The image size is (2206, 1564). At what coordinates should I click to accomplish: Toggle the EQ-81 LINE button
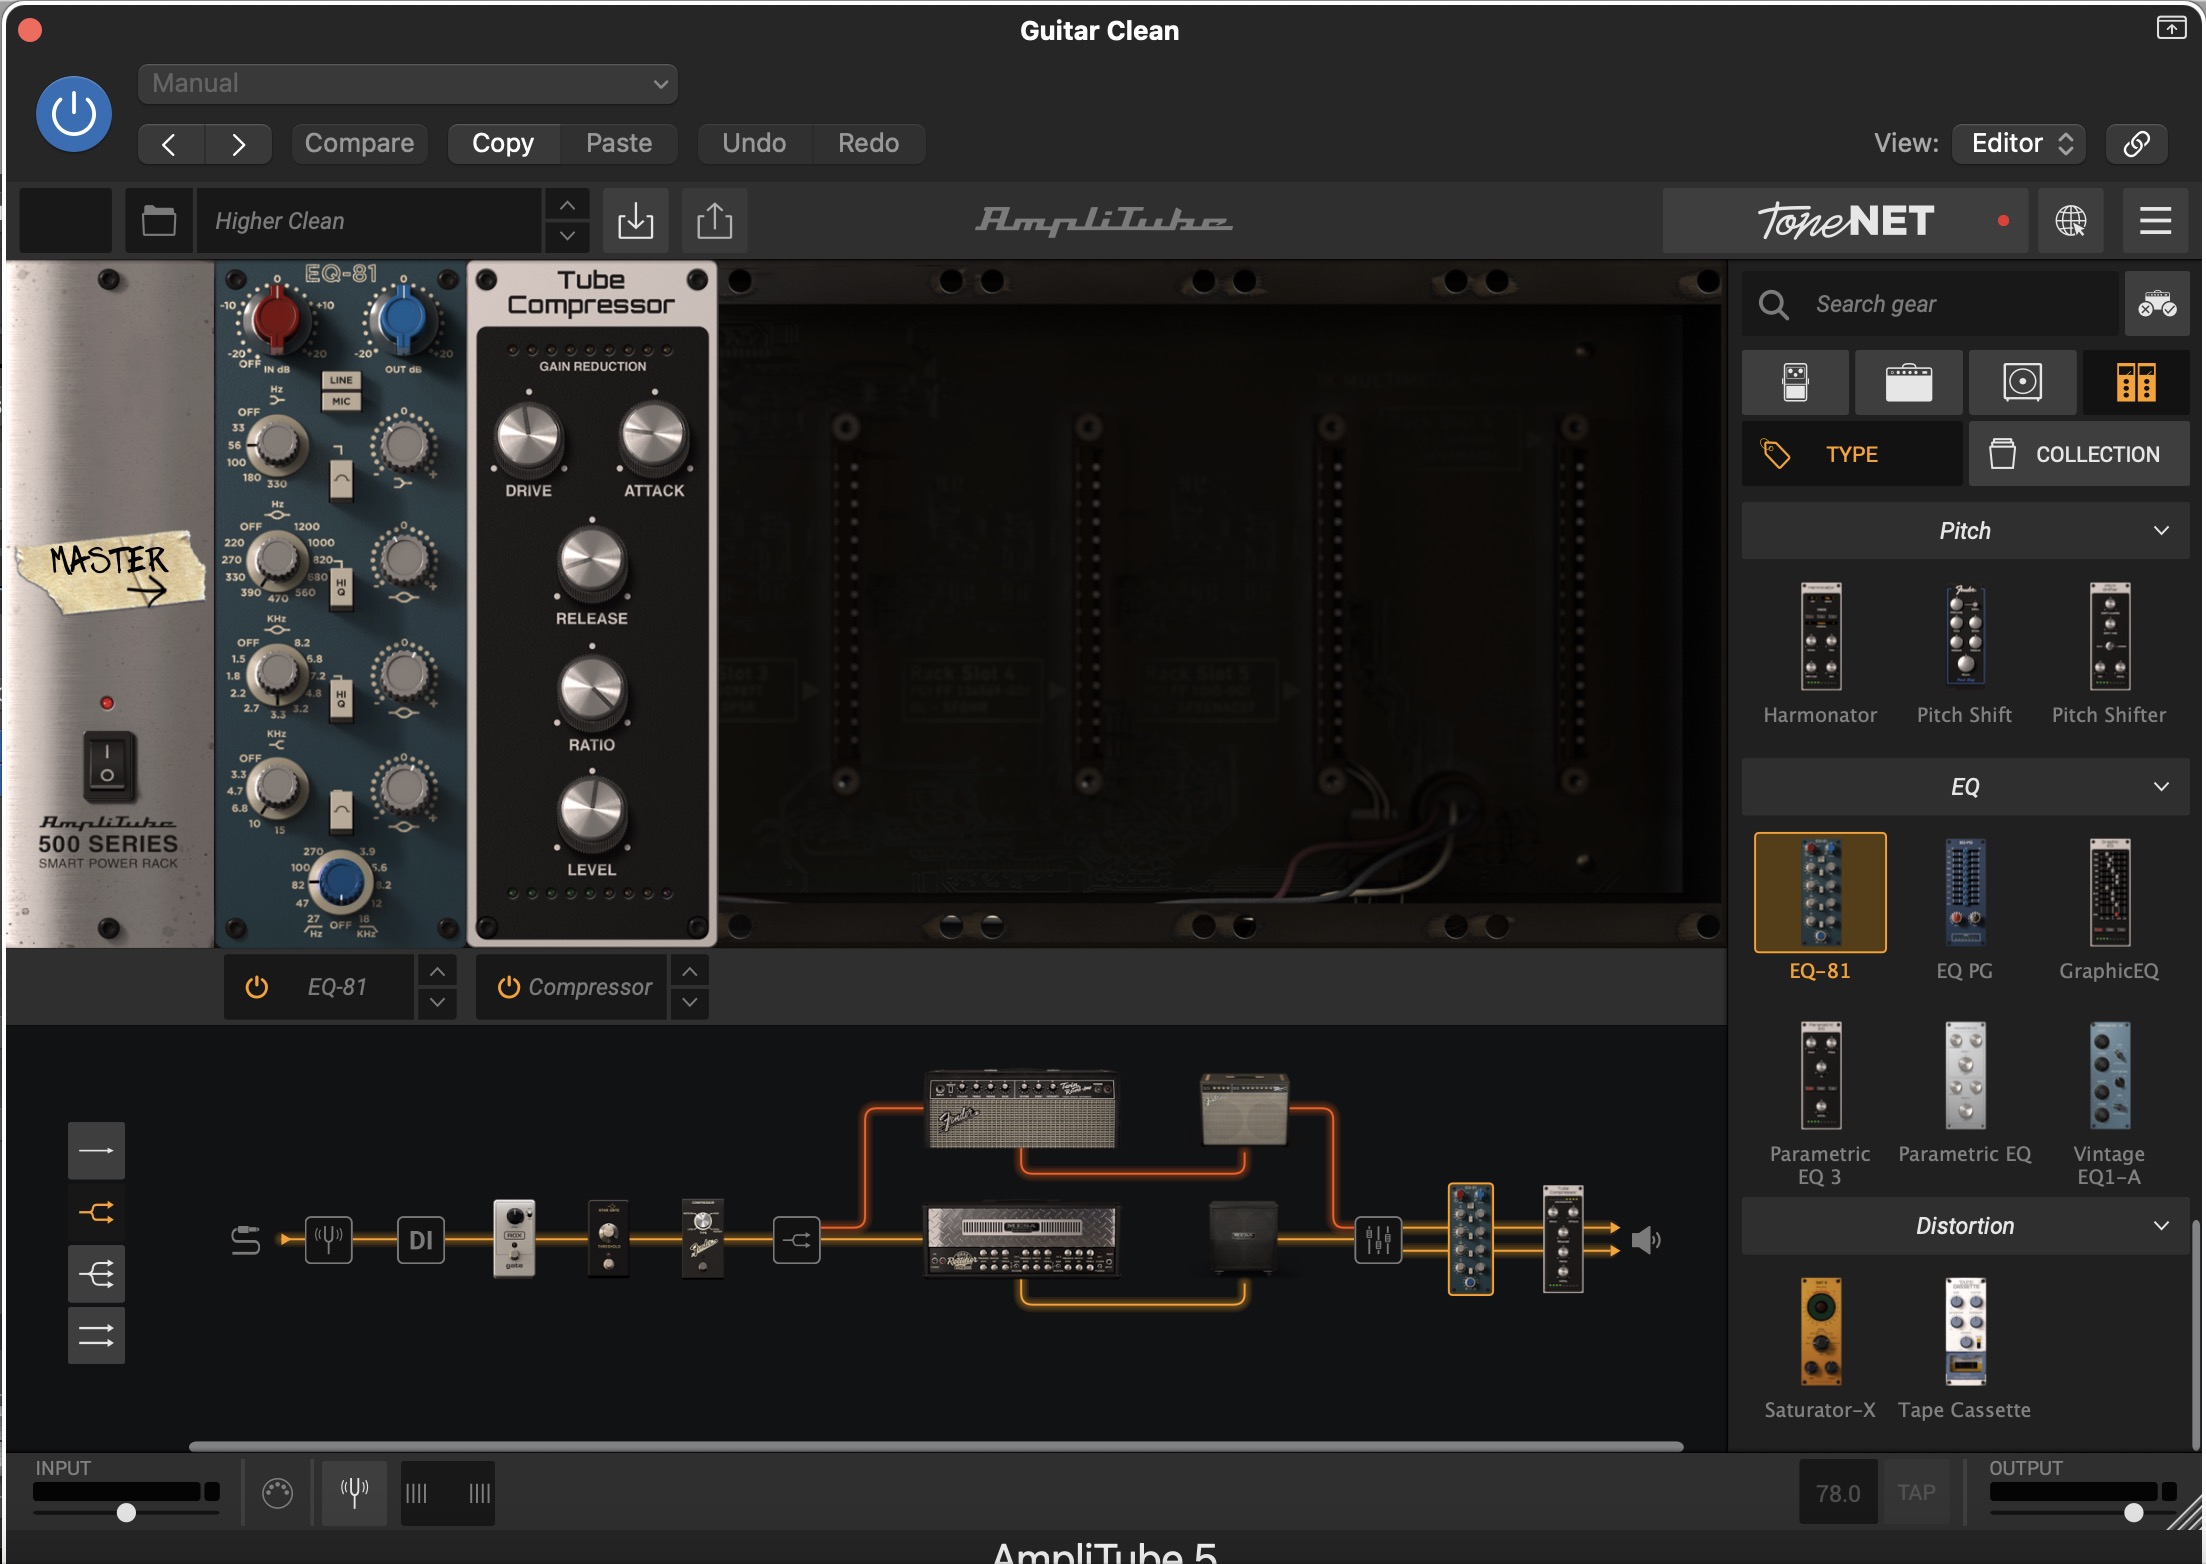pyautogui.click(x=341, y=380)
